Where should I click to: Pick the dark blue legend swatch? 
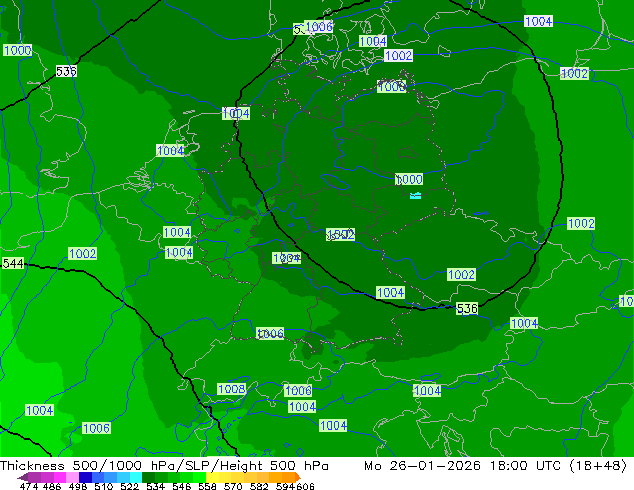click(x=85, y=477)
